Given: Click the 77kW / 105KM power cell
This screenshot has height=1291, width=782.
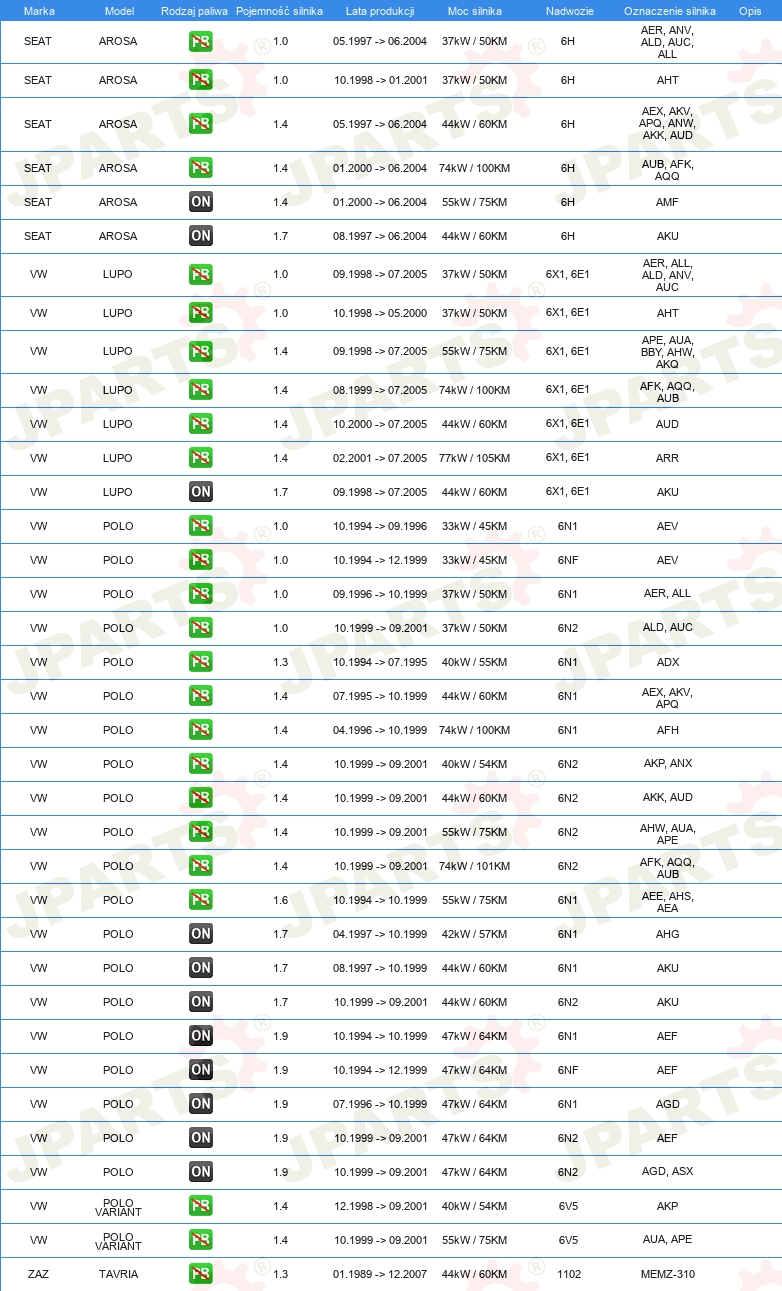Looking at the screenshot, I should click(x=474, y=458).
